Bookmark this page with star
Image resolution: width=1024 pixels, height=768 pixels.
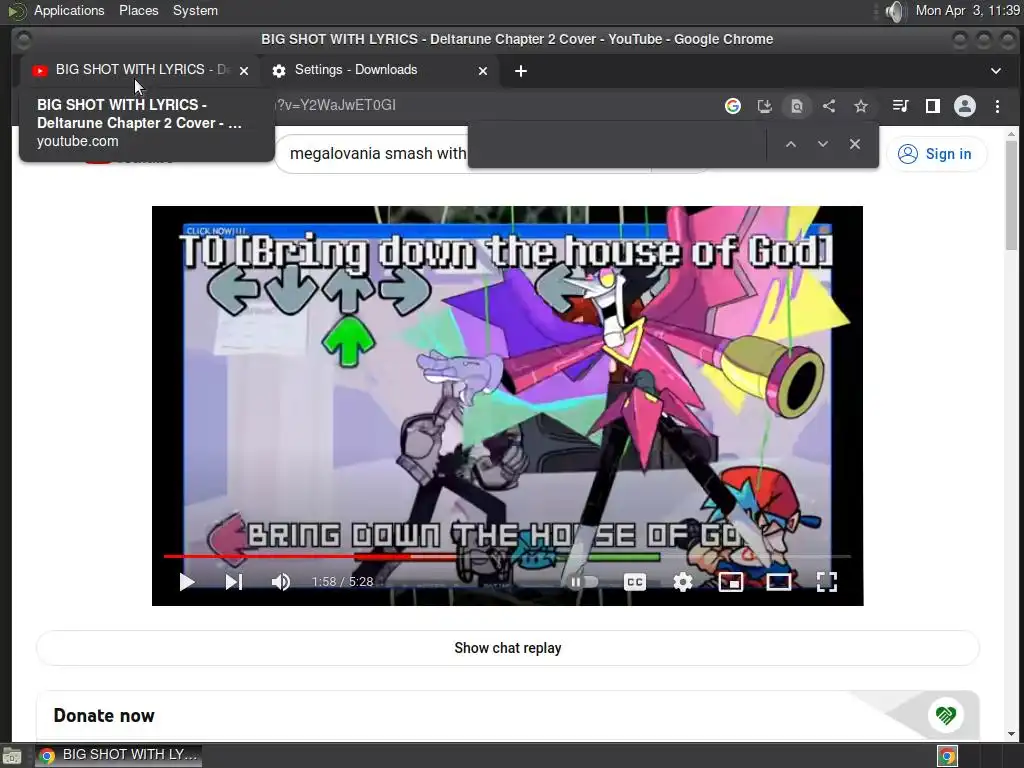point(861,106)
